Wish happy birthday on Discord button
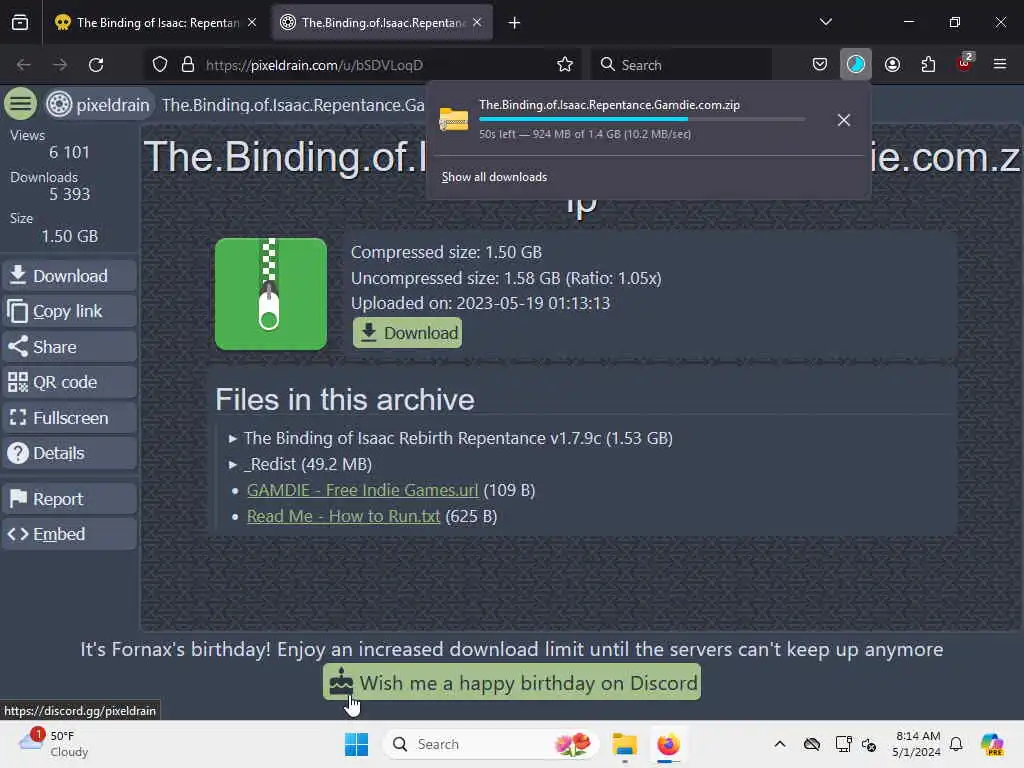1024x768 pixels. coord(512,682)
